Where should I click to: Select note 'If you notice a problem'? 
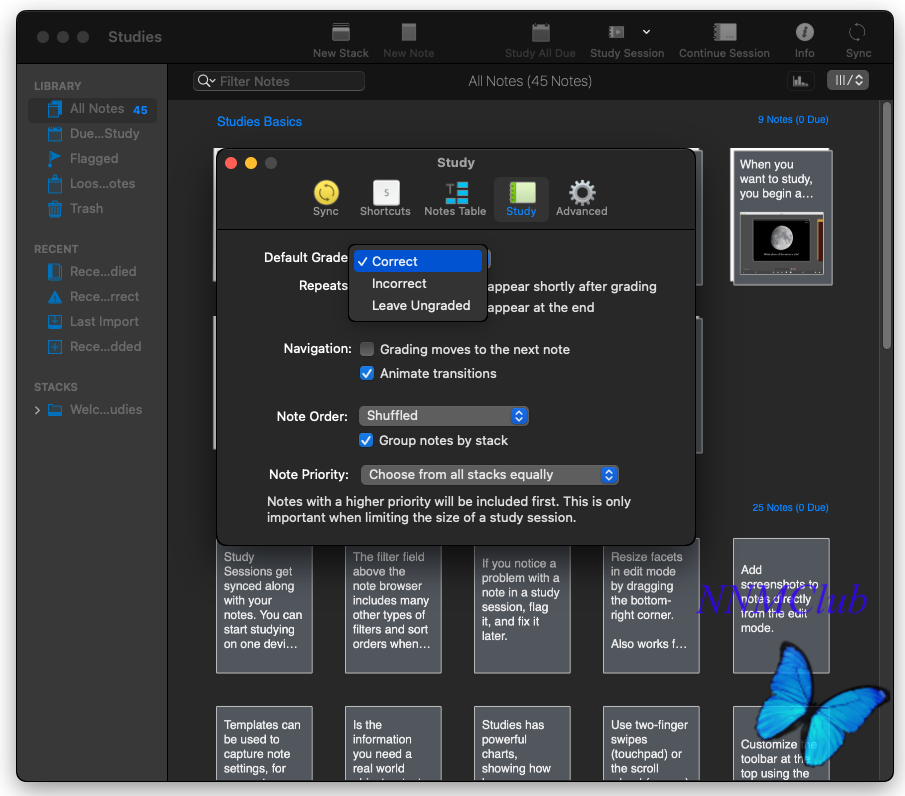point(522,609)
